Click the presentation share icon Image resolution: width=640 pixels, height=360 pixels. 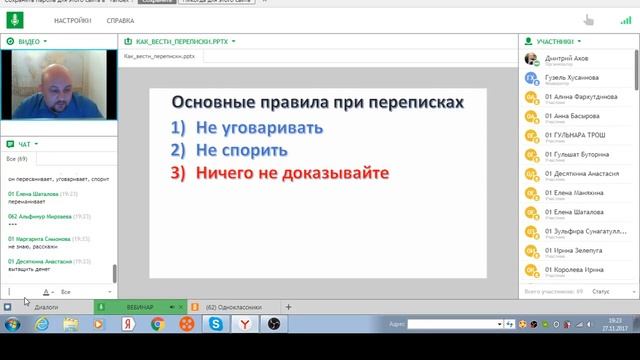(x=128, y=41)
